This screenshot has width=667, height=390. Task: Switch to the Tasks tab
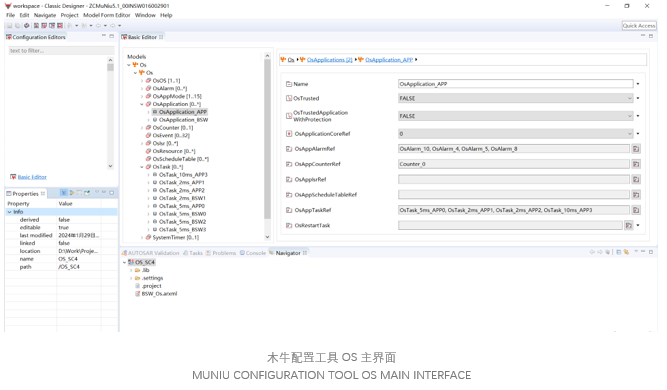tap(193, 253)
